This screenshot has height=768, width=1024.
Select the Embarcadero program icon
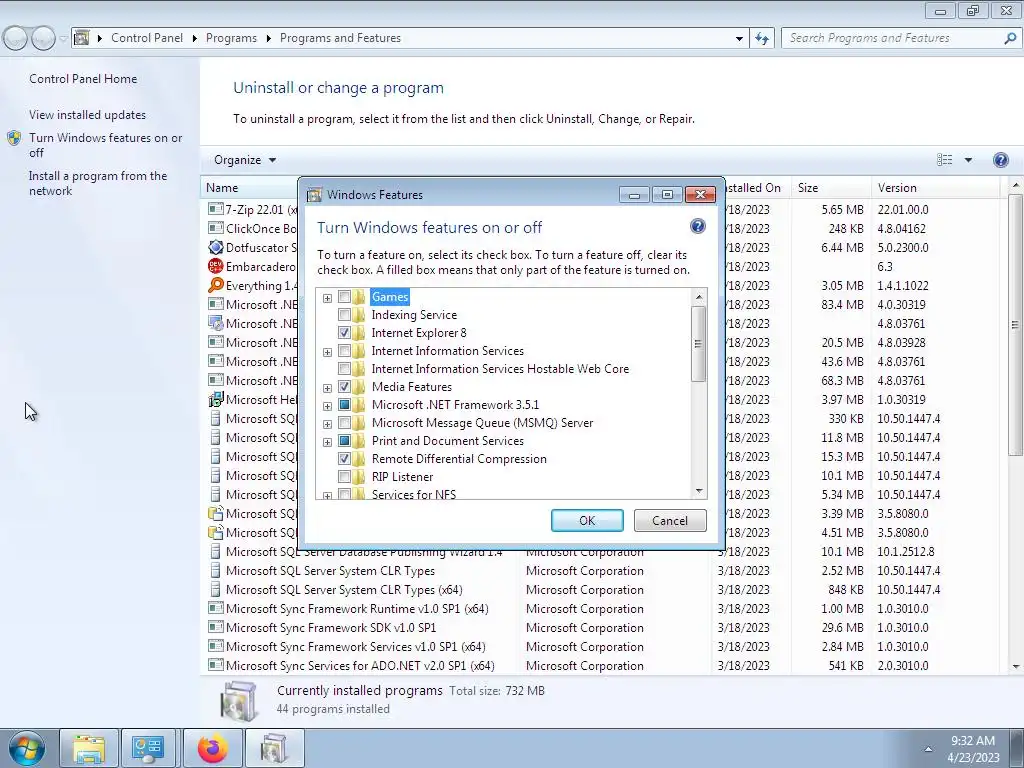[x=216, y=266]
